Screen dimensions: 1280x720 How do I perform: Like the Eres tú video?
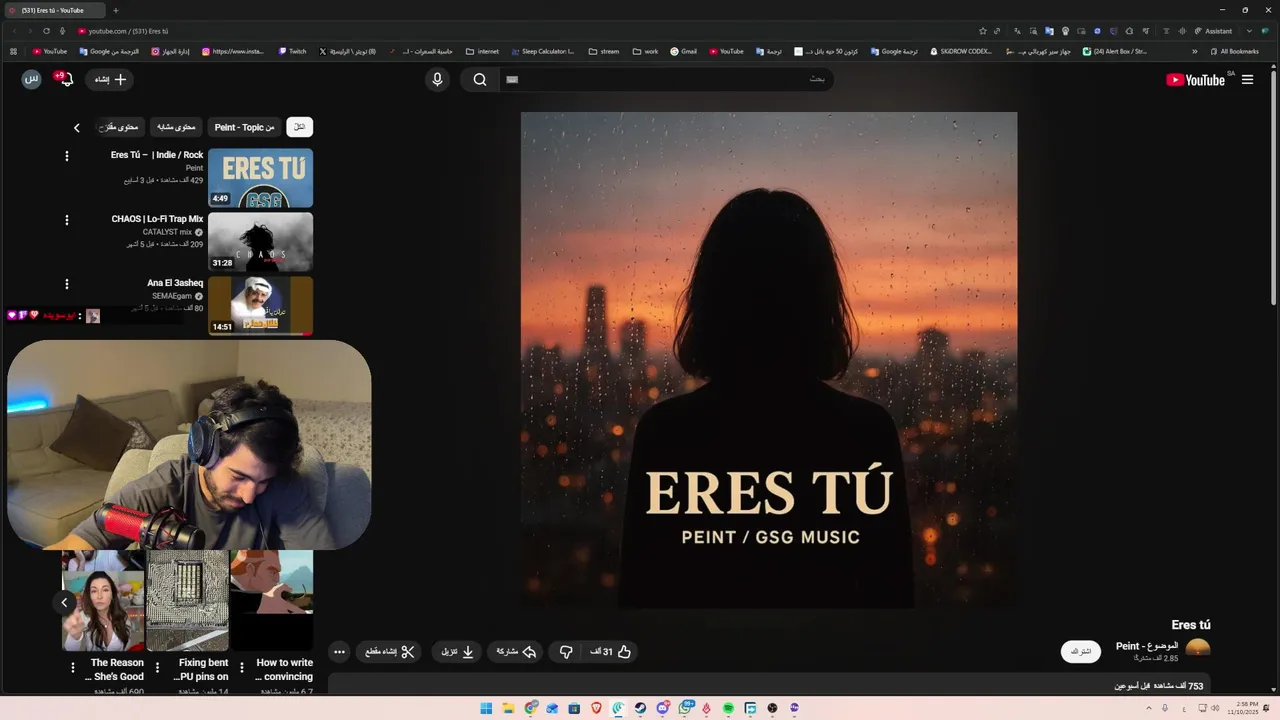click(x=611, y=652)
